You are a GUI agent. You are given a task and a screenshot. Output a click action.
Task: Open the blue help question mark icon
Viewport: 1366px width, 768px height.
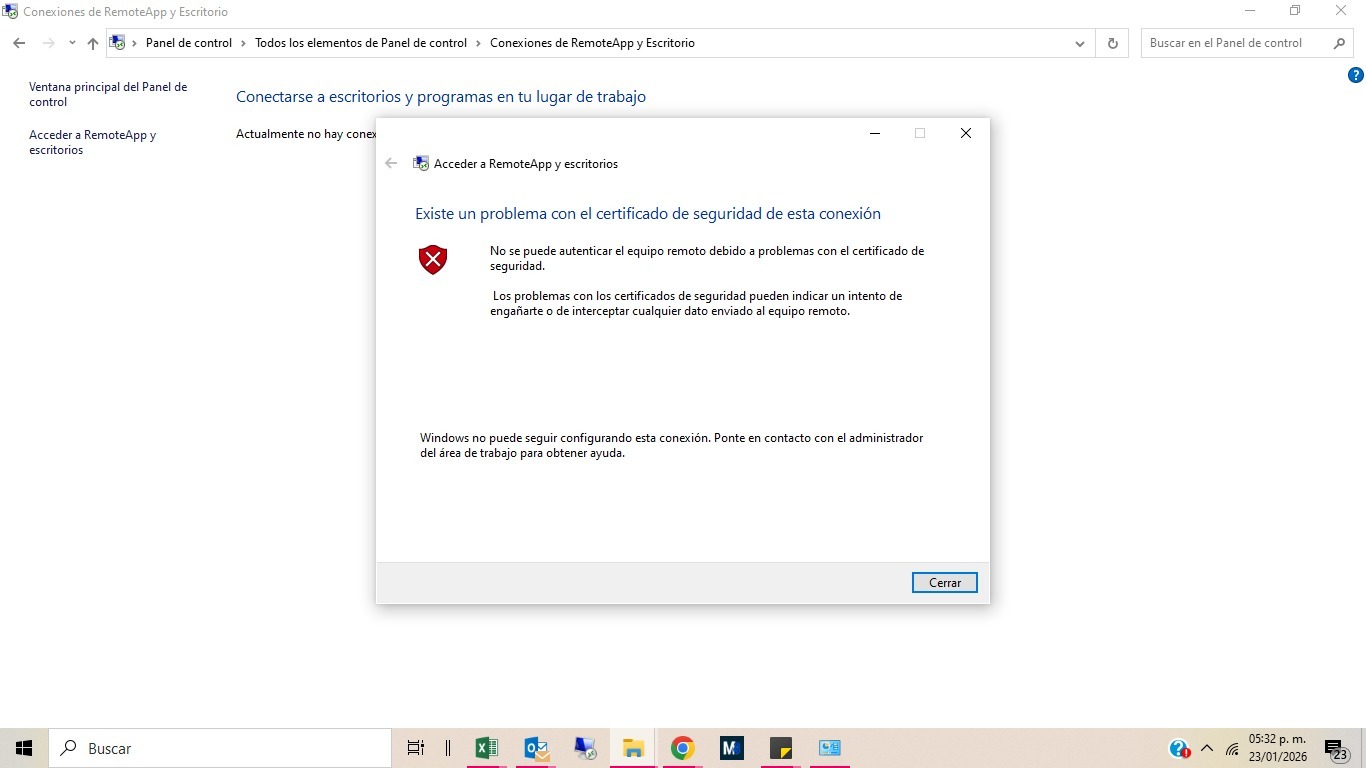point(1356,75)
